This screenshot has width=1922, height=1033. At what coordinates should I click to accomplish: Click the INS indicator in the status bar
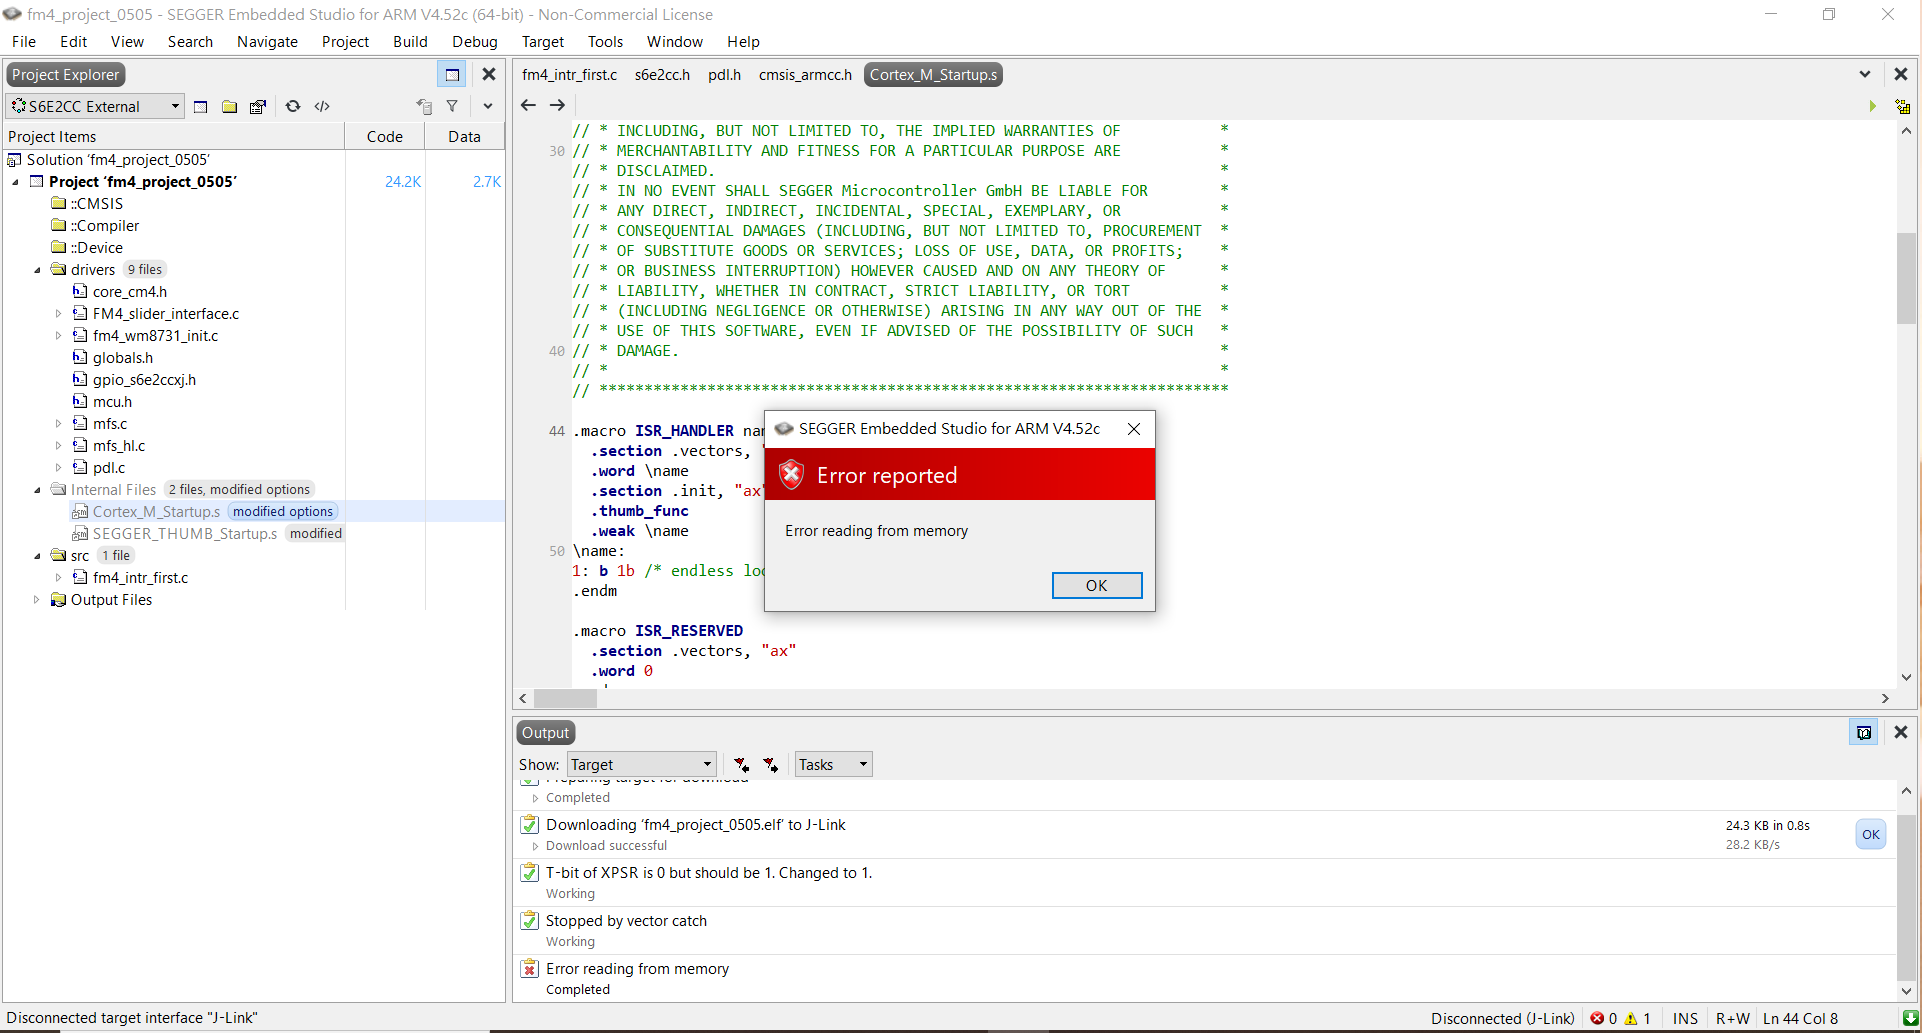[1685, 1018]
